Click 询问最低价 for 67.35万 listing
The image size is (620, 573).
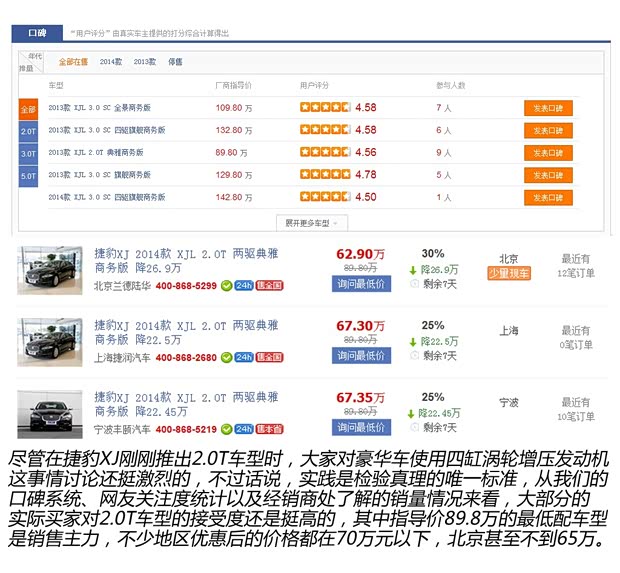(361, 427)
